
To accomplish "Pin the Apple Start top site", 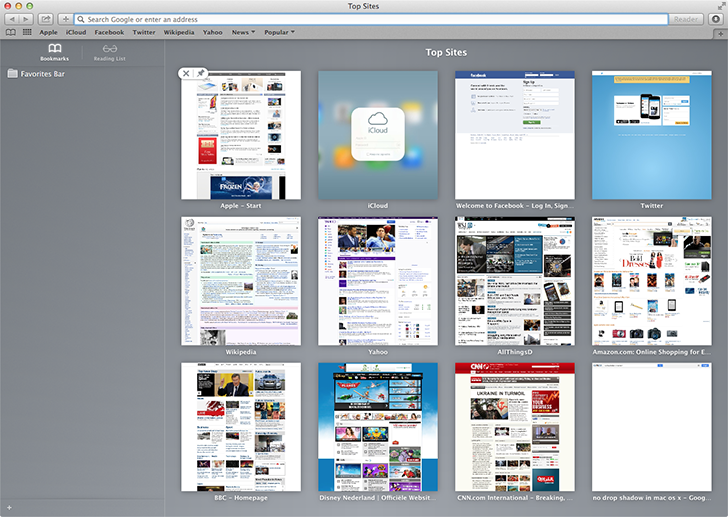I will tap(200, 73).
